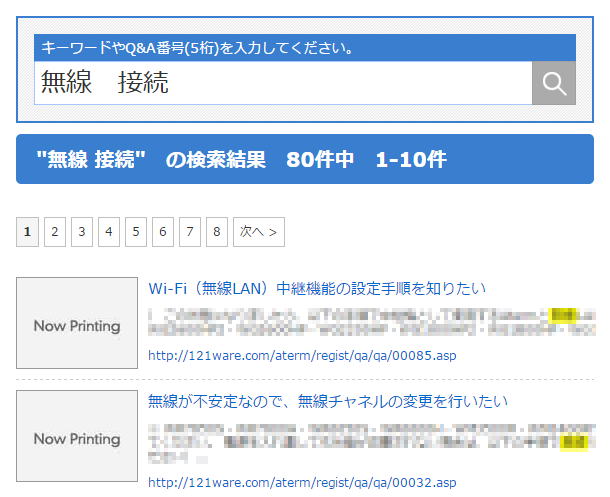Image resolution: width=610 pixels, height=497 pixels.
Task: Click the keyword search field containing 無線 接続
Action: pos(283,83)
